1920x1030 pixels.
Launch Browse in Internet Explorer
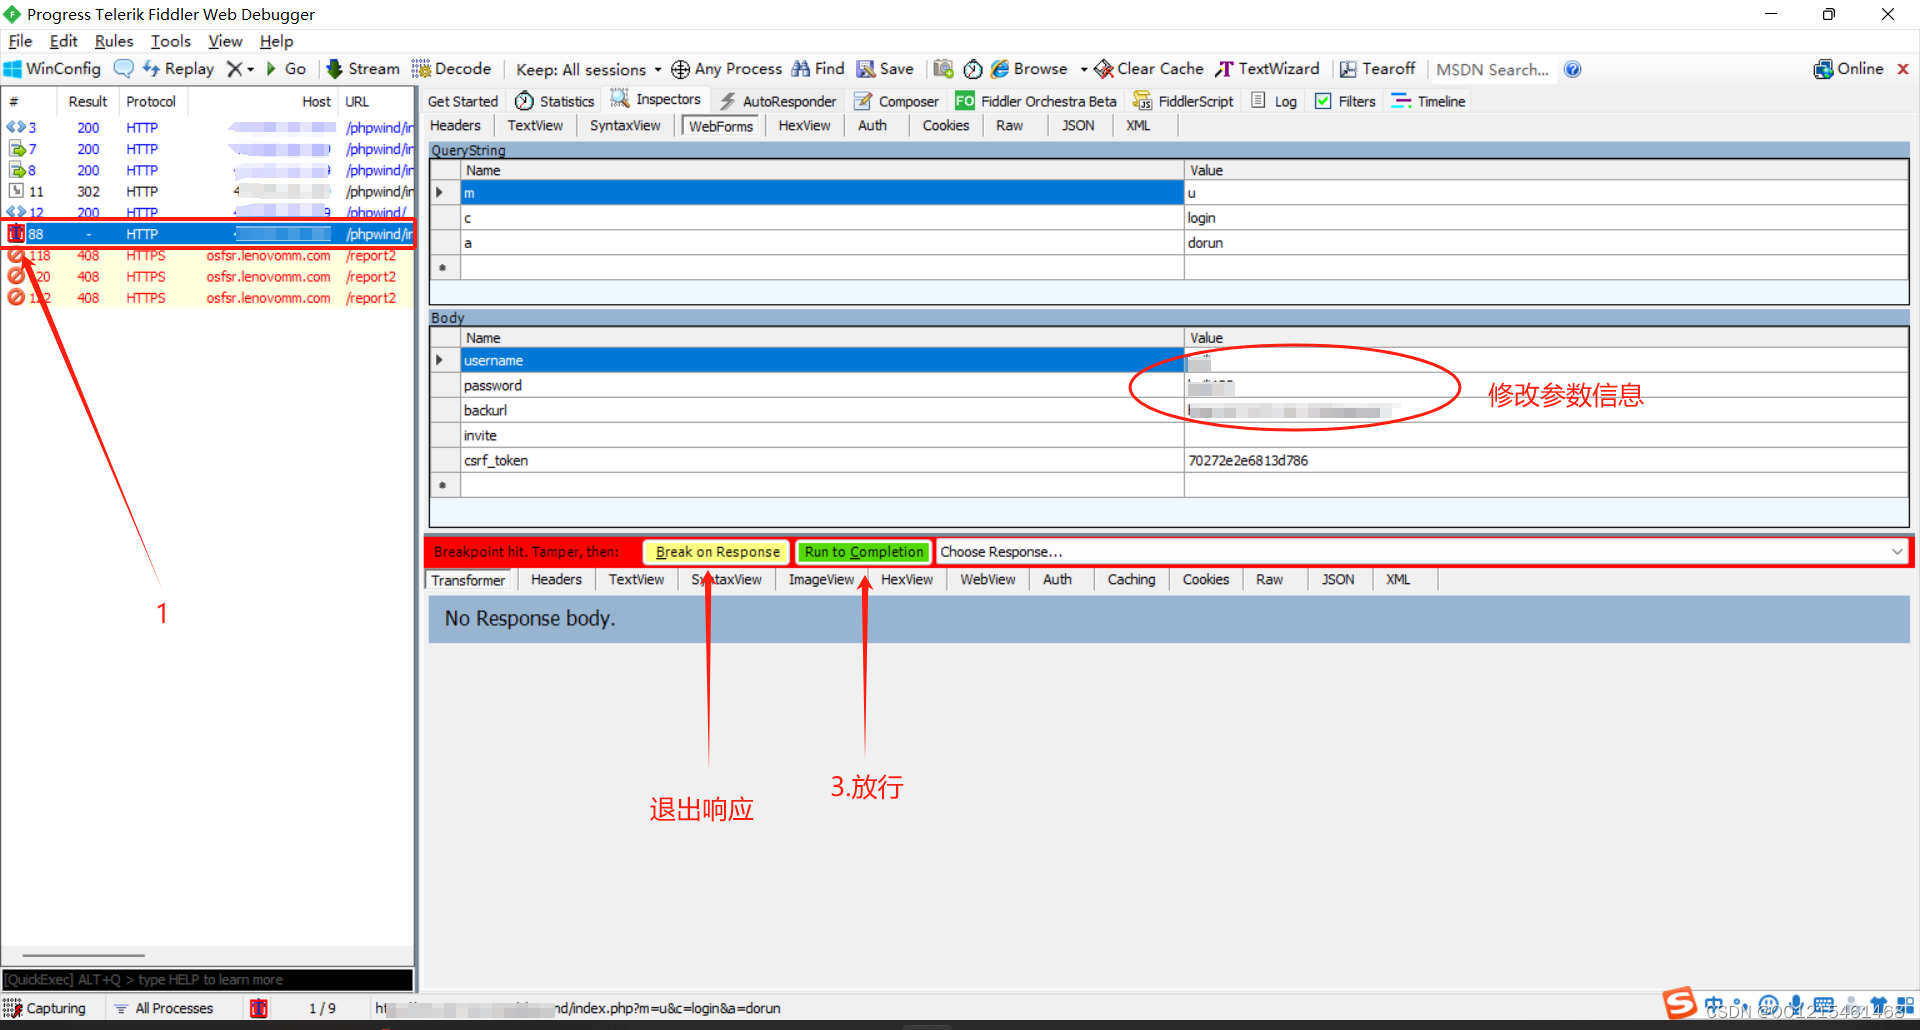[x=1029, y=69]
